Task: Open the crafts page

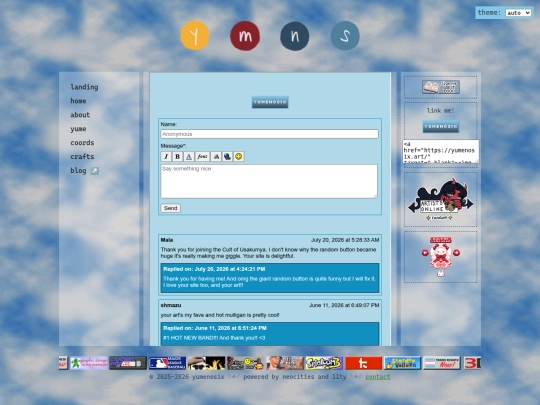Action: pos(82,156)
